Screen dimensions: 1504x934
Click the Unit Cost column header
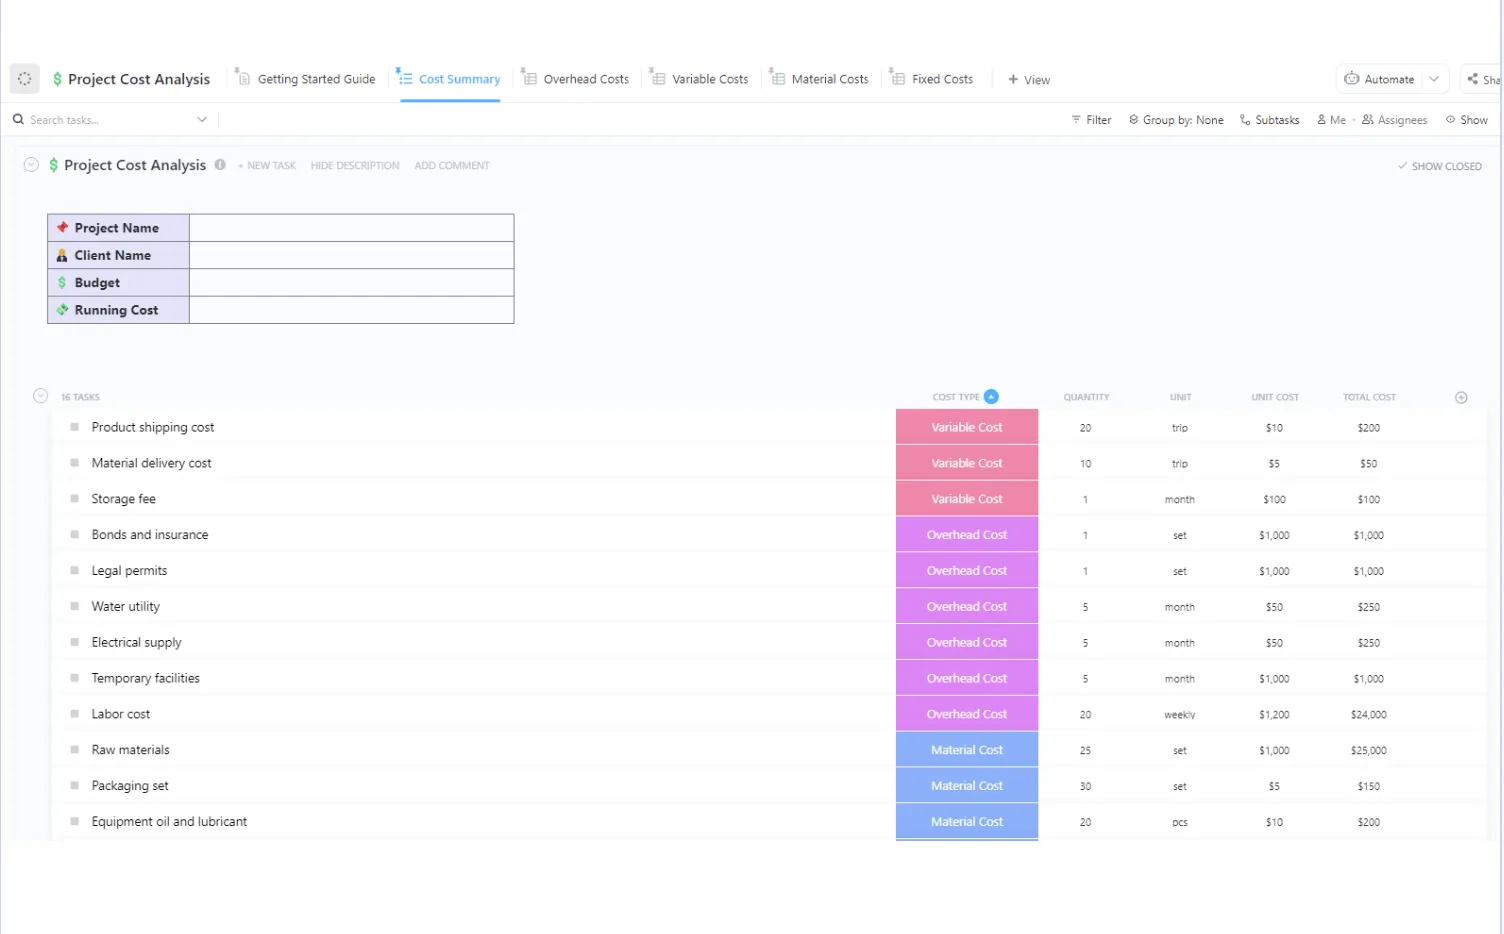pyautogui.click(x=1275, y=397)
